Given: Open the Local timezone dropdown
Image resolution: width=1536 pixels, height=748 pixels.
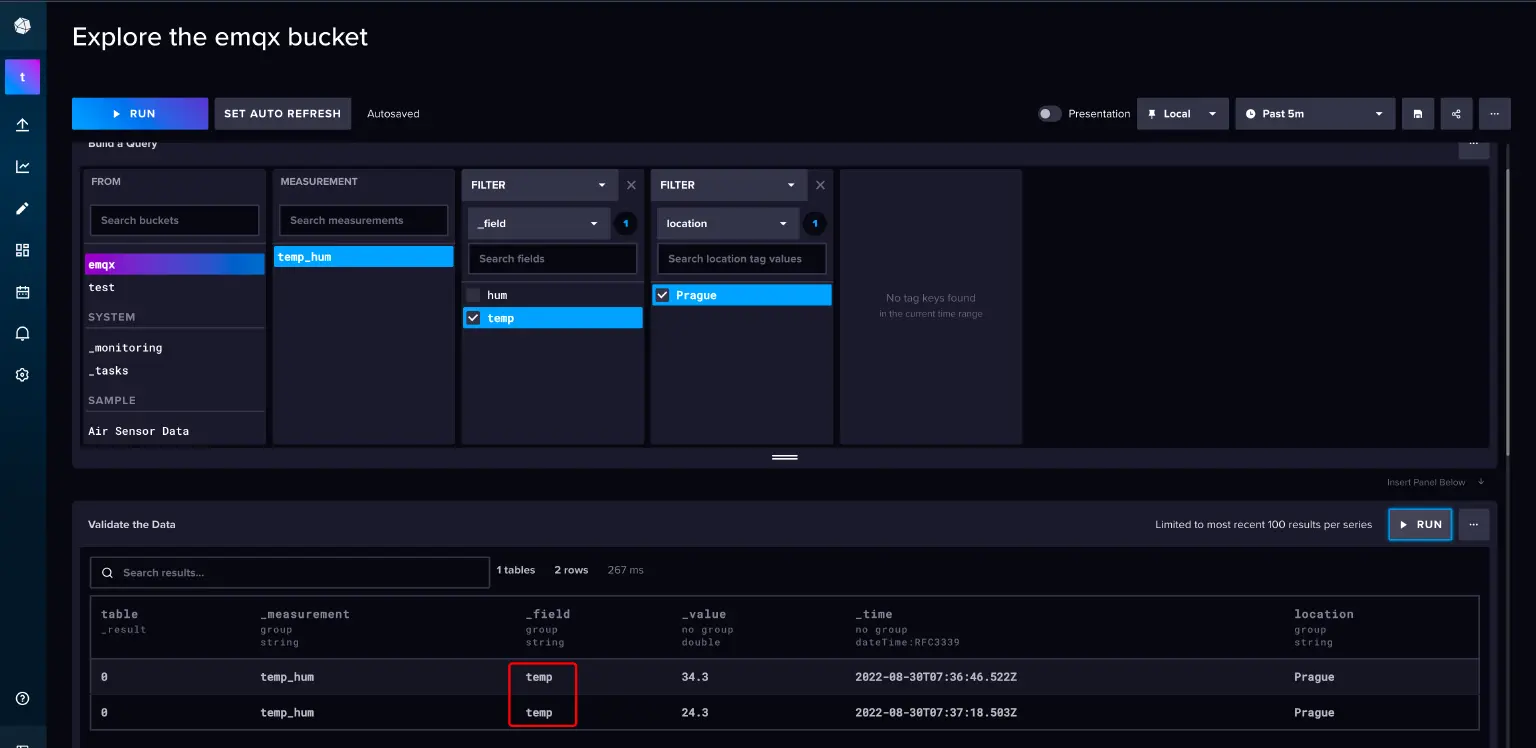Looking at the screenshot, I should coord(1182,113).
